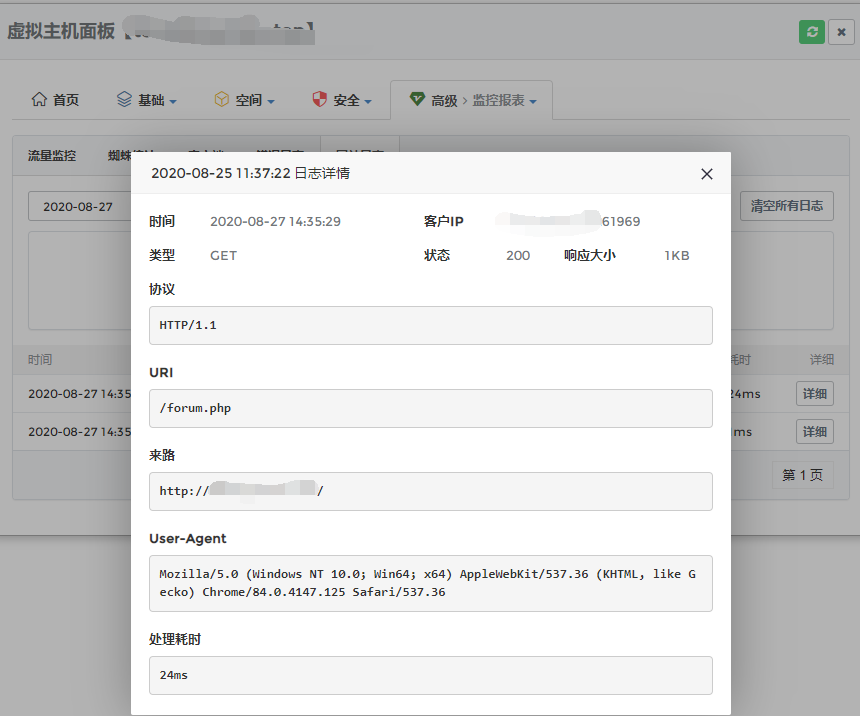Viewport: 860px width, 716px height.
Task: Close the virtual host panel window
Action: click(841, 32)
